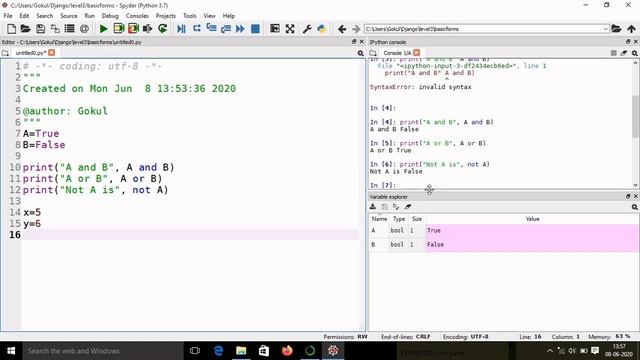Screen dimensions: 640x360
Task: Close the untitled0.py tab
Action: [x=51, y=53]
